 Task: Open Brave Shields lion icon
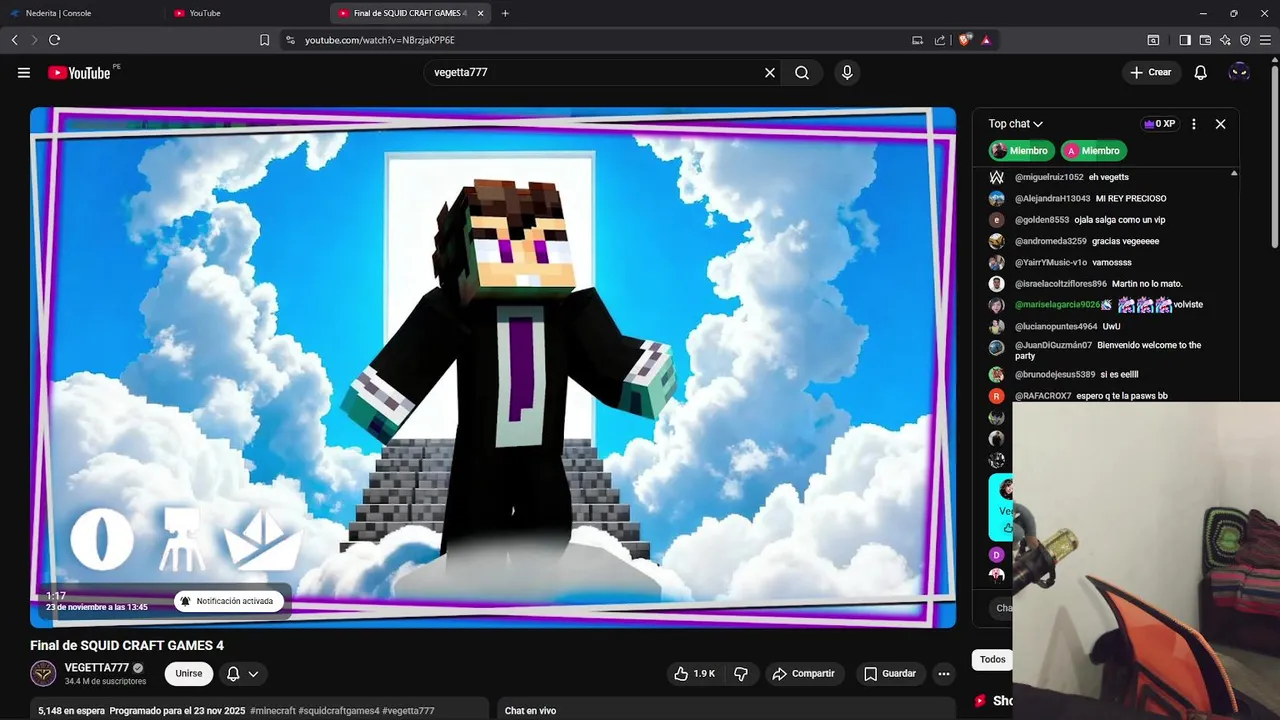tap(964, 40)
